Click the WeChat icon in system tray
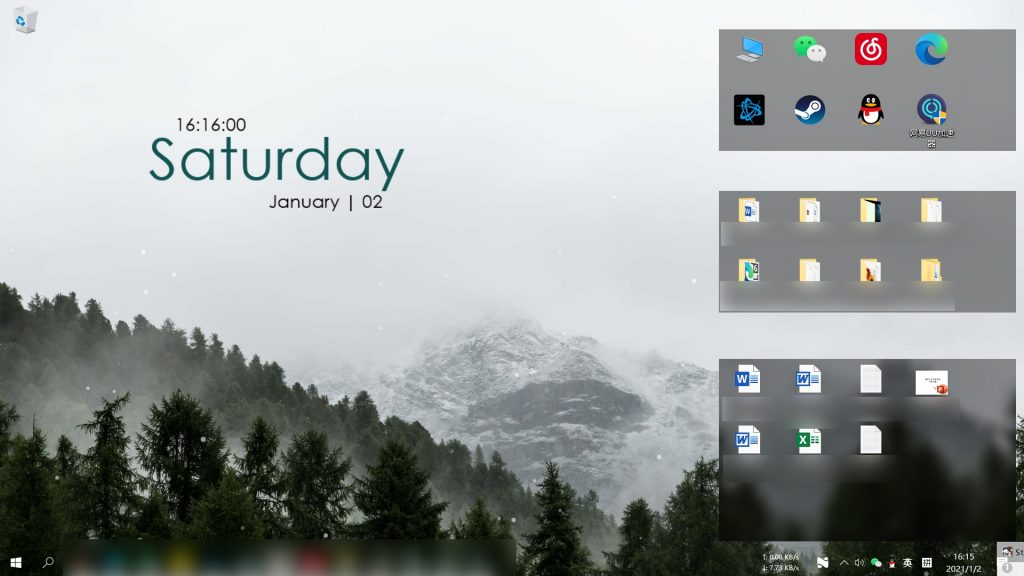Screen dimensions: 1024x576 876,563
